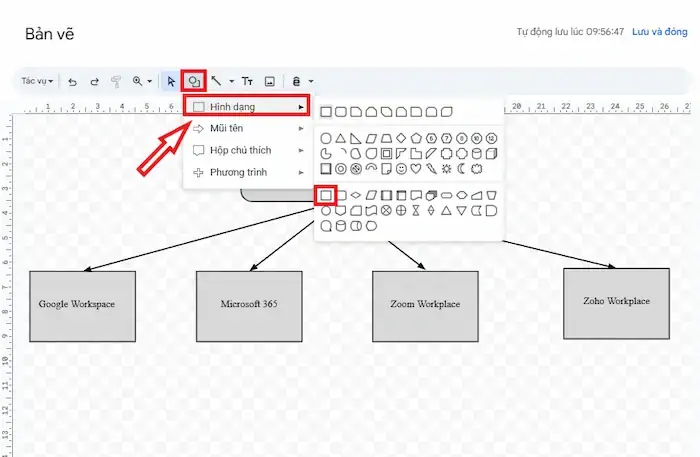Pick the flowchart inverted triangle merge shape

(461, 211)
